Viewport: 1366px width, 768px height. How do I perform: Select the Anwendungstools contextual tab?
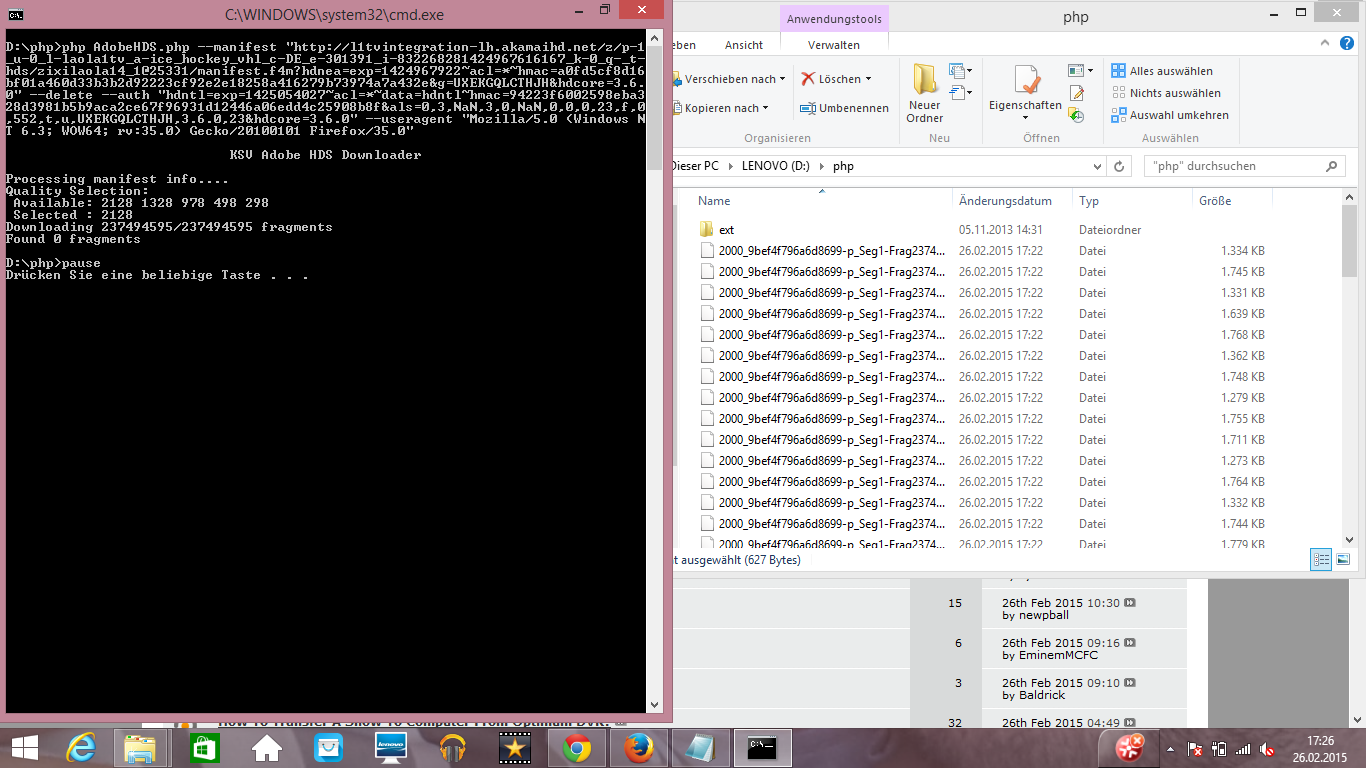click(x=834, y=19)
